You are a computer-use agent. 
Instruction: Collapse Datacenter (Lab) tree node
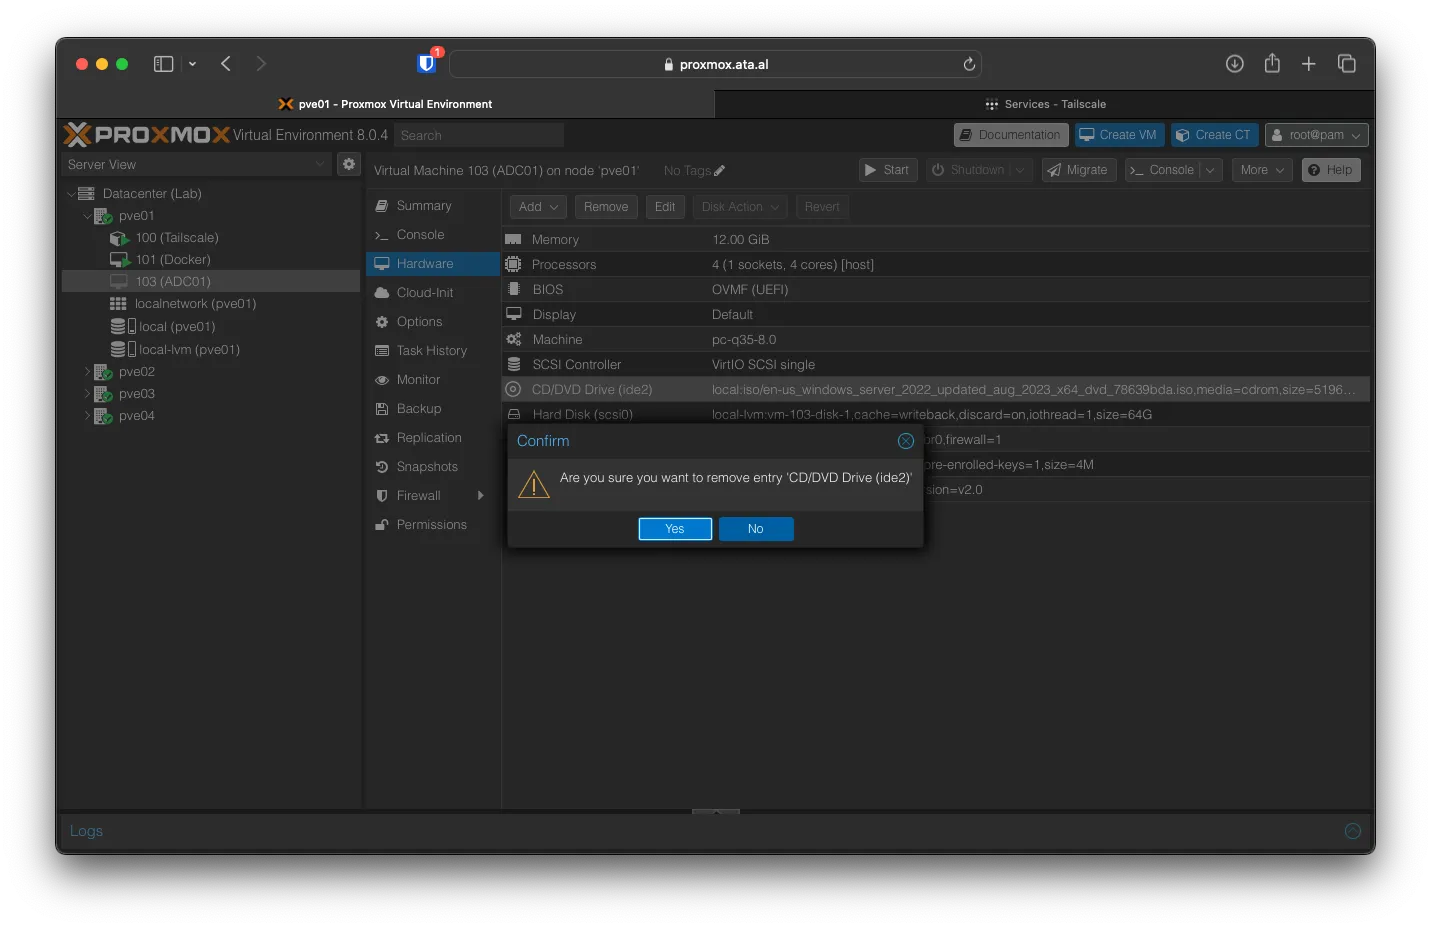[x=71, y=194]
